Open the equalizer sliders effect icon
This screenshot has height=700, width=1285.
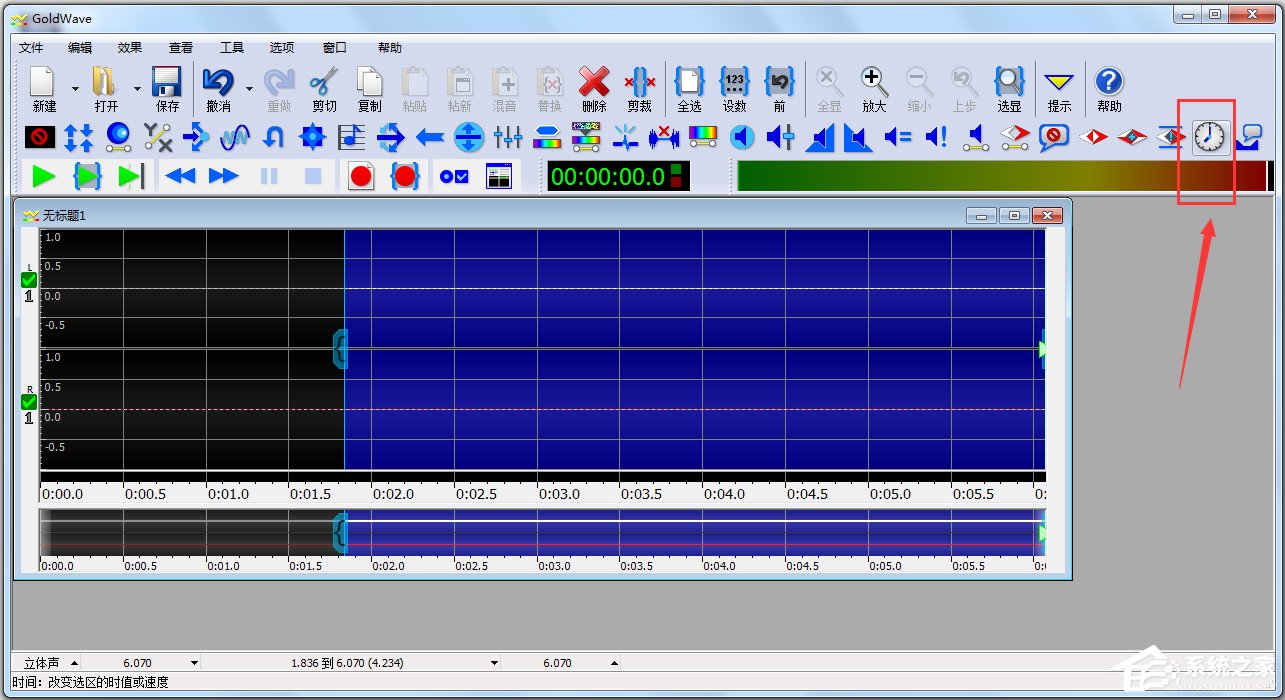pos(508,137)
